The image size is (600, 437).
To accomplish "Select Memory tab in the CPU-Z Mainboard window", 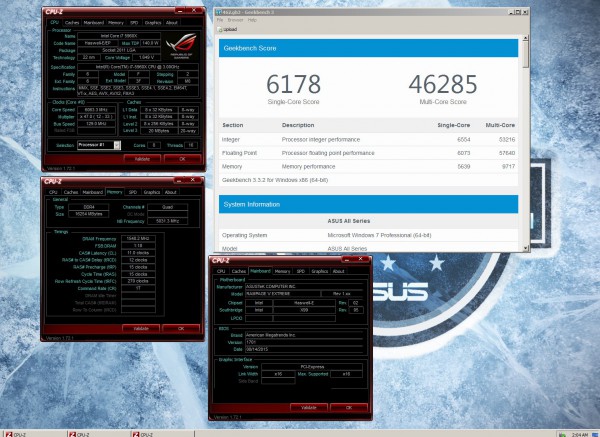I will pos(282,271).
